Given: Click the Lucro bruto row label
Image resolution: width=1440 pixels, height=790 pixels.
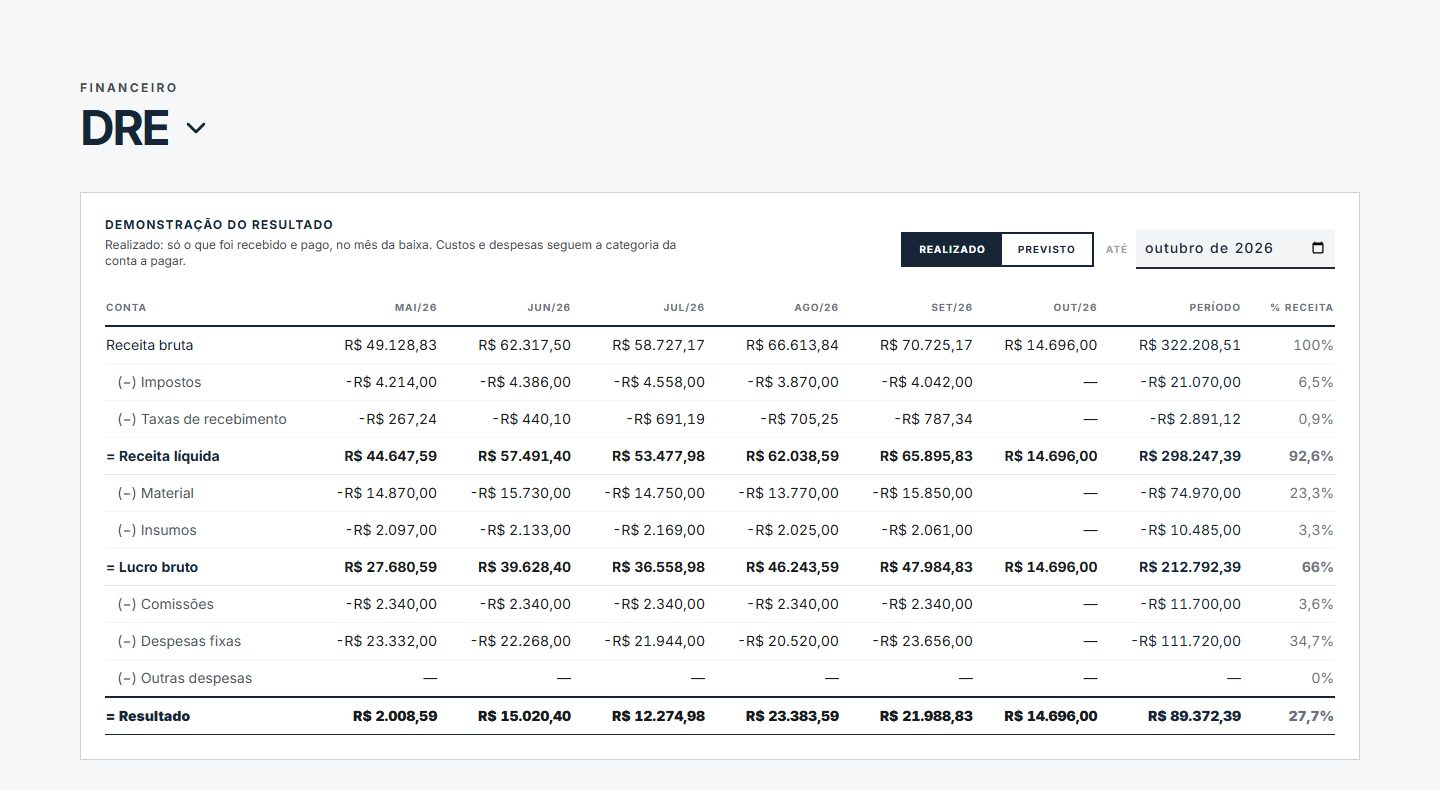Looking at the screenshot, I should point(152,567).
